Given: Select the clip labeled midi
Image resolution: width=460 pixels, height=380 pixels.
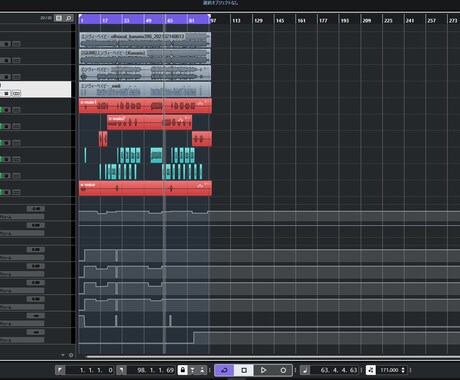Looking at the screenshot, I should (145, 90).
